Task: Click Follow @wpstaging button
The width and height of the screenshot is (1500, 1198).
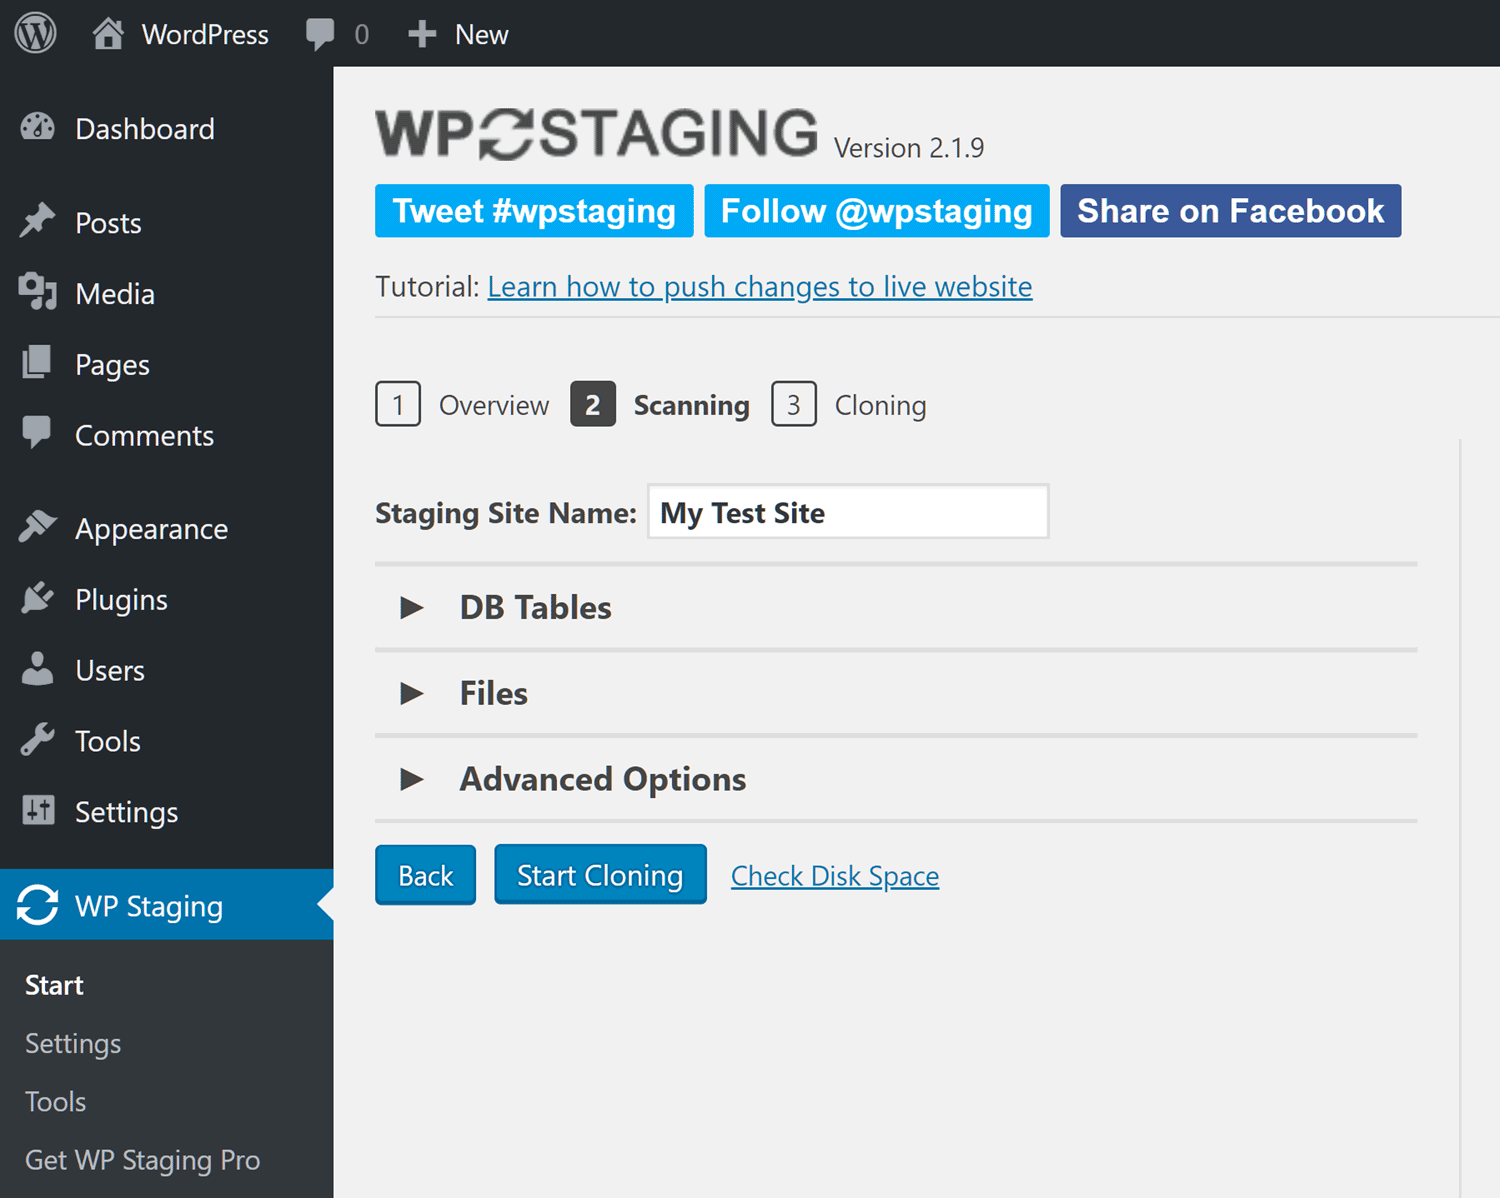Action: click(877, 211)
